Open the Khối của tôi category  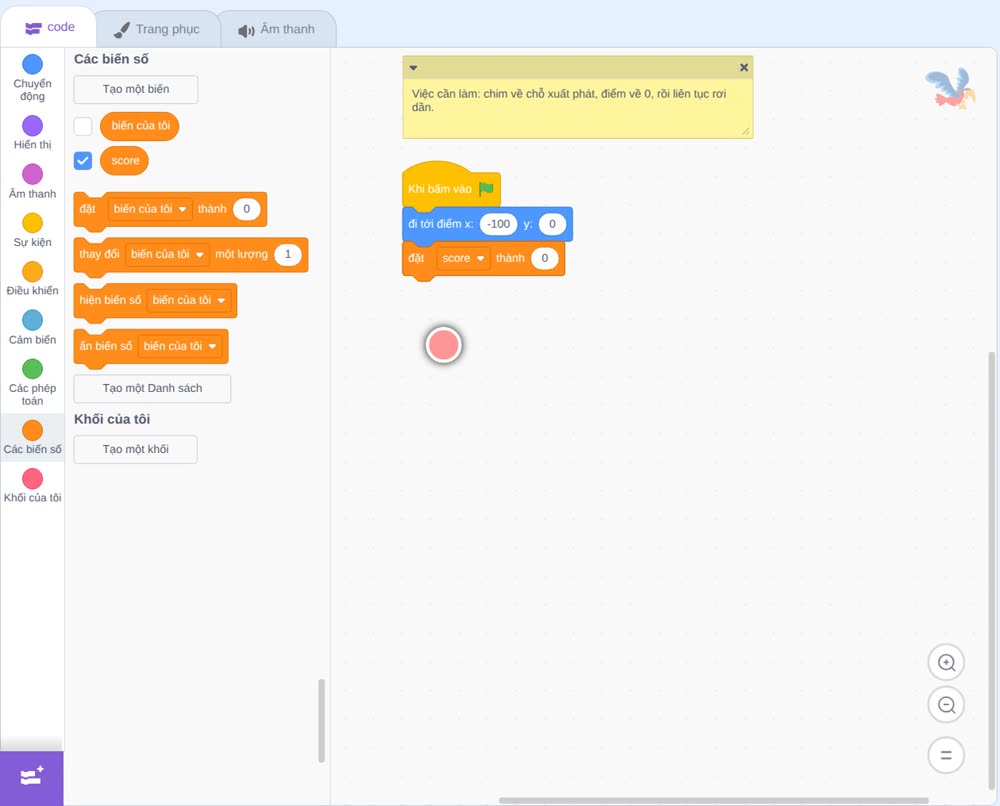click(x=33, y=486)
